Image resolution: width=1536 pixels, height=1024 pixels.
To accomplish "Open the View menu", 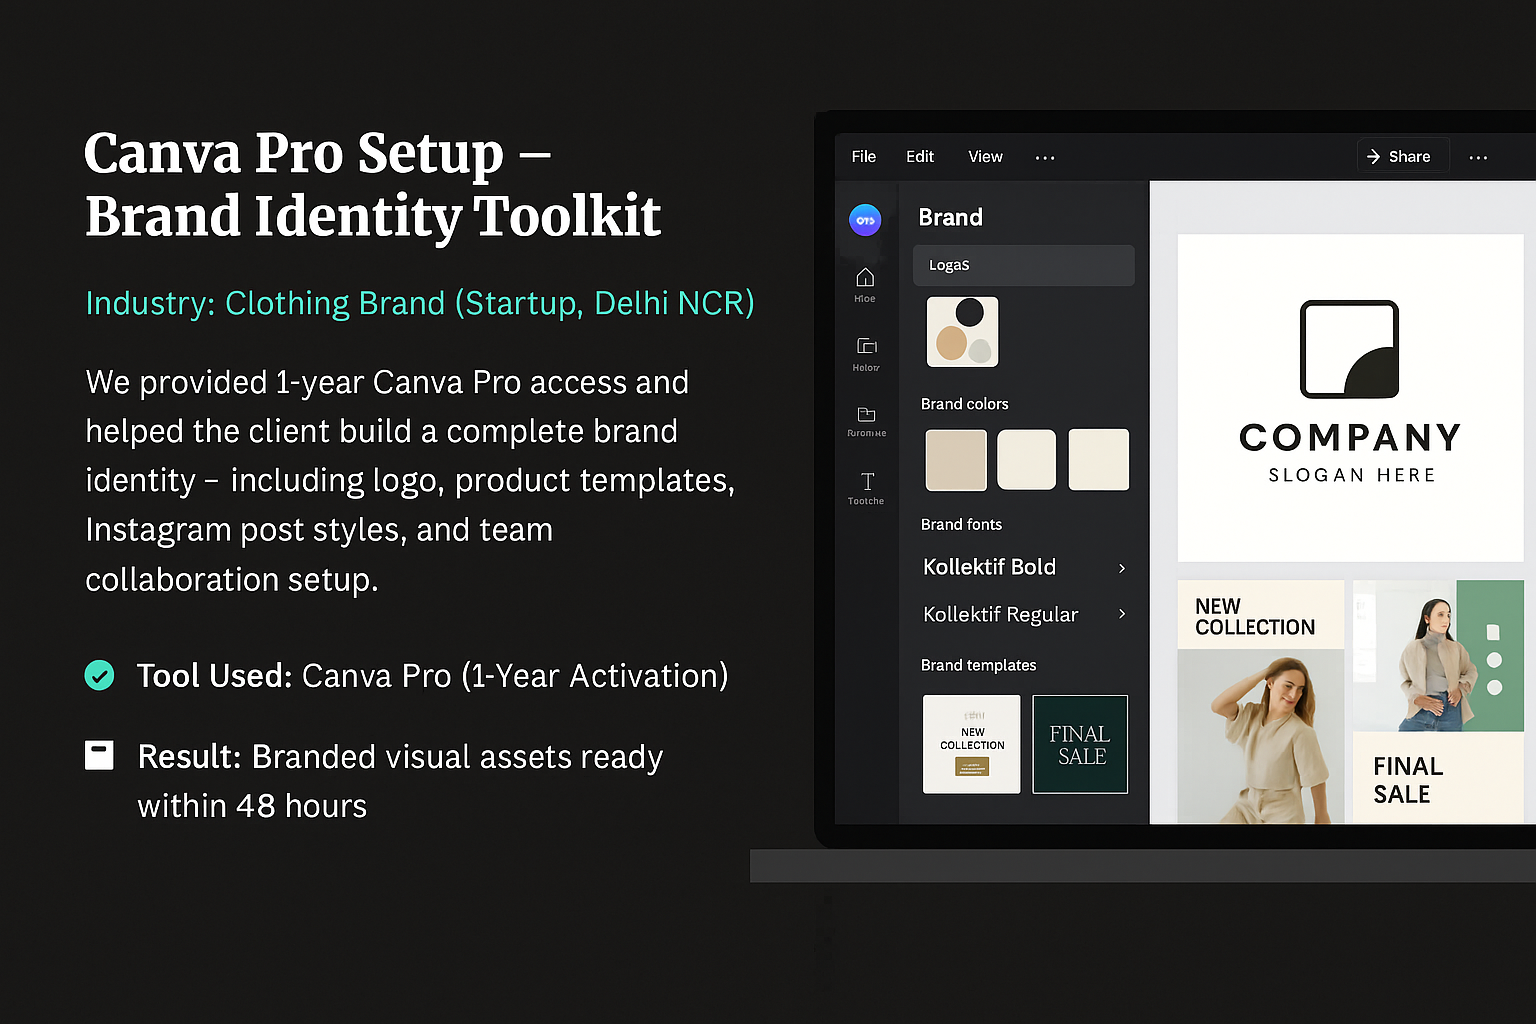I will 985,157.
